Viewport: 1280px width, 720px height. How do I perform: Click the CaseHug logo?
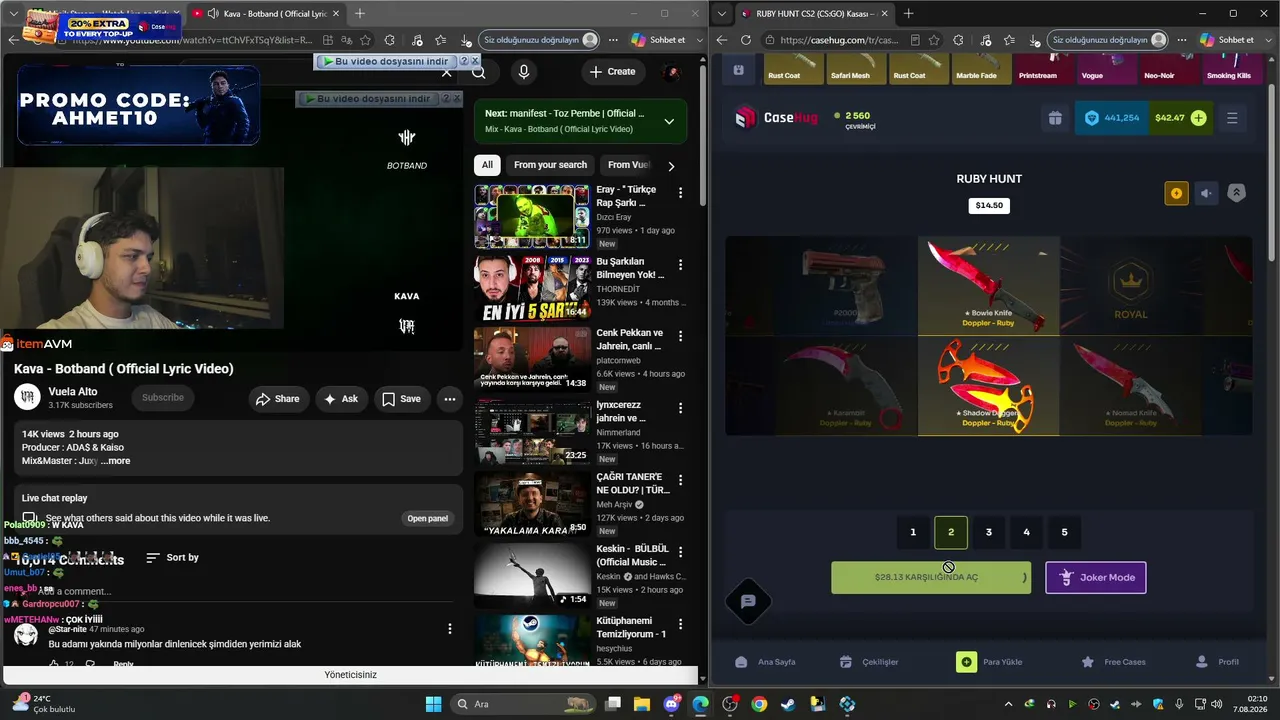click(x=776, y=118)
